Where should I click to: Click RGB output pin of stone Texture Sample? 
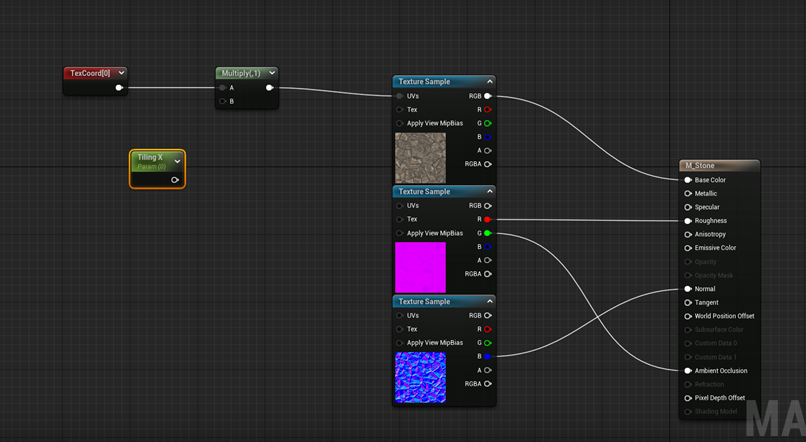point(488,96)
